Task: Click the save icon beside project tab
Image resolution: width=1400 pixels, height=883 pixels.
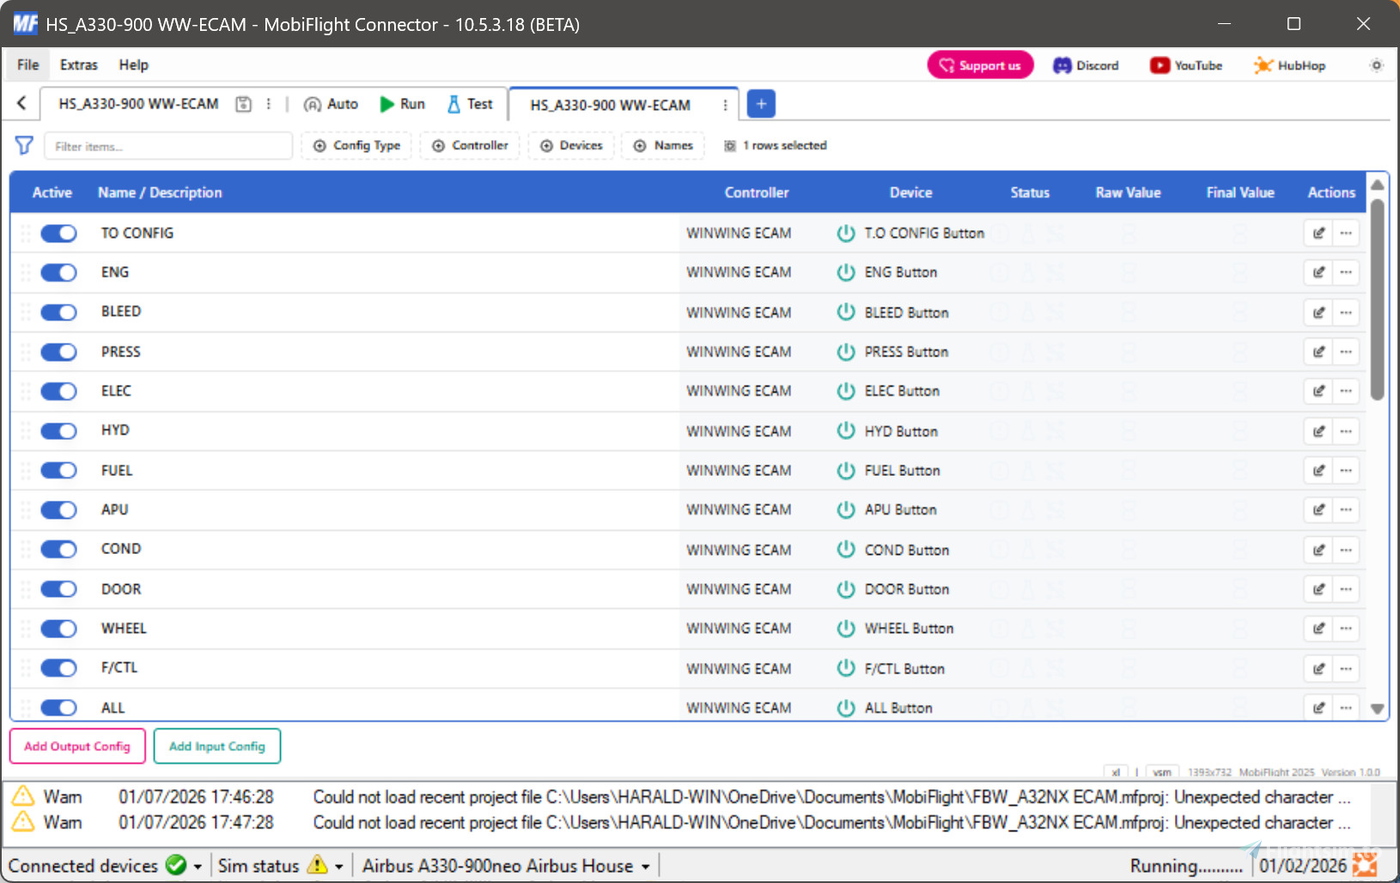Action: click(243, 104)
